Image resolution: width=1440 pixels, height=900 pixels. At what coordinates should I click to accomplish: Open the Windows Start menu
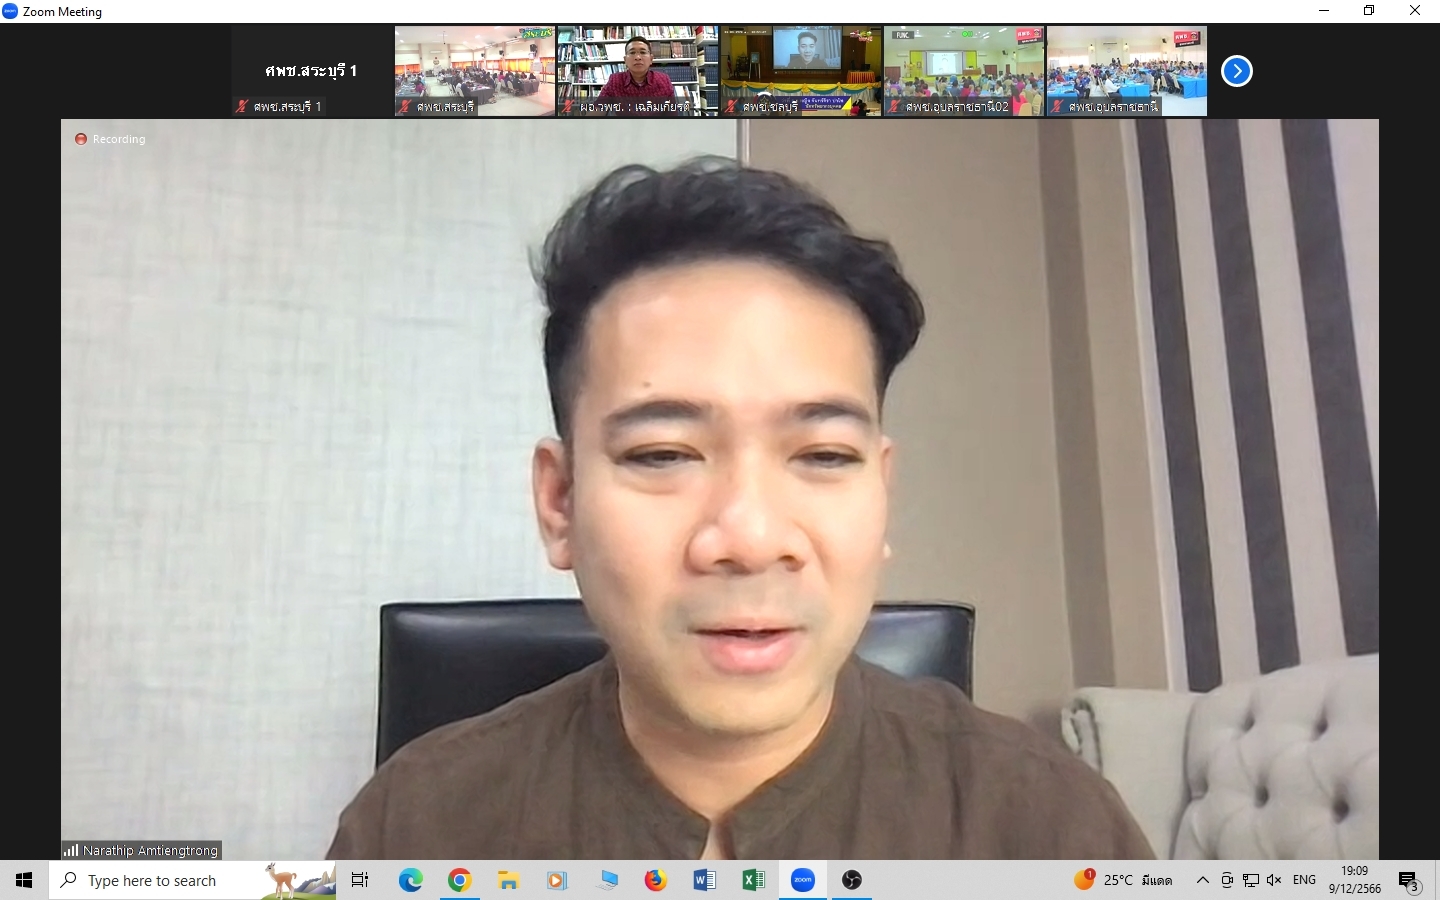pos(24,880)
